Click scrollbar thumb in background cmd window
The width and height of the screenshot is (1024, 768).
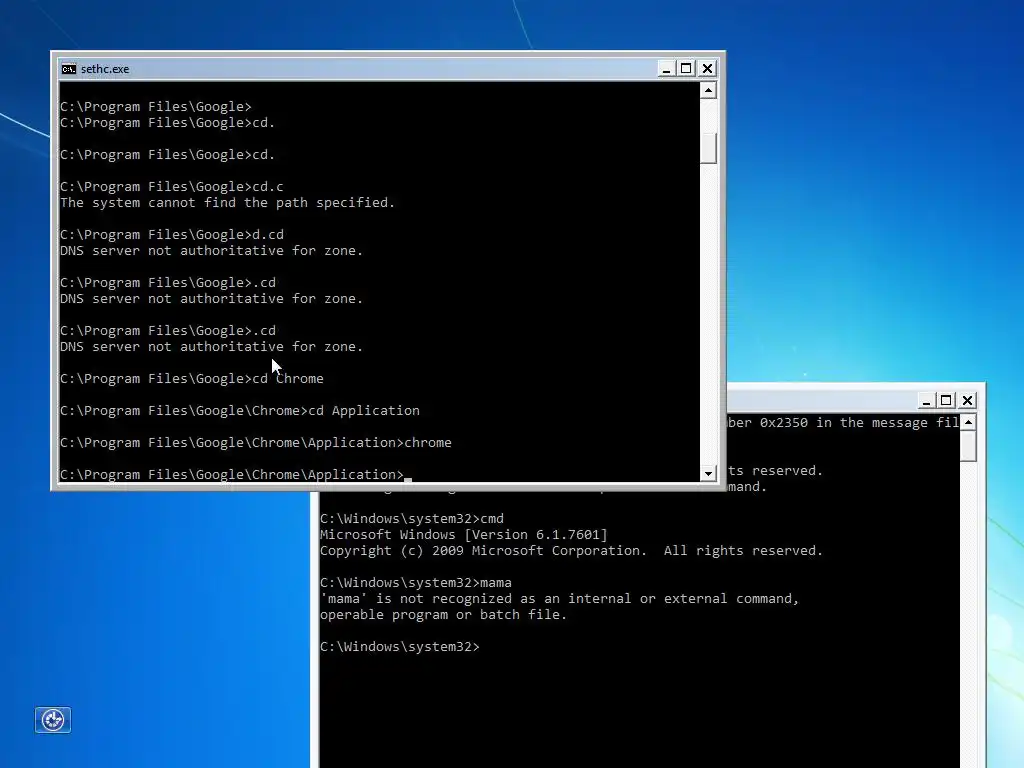point(968,447)
